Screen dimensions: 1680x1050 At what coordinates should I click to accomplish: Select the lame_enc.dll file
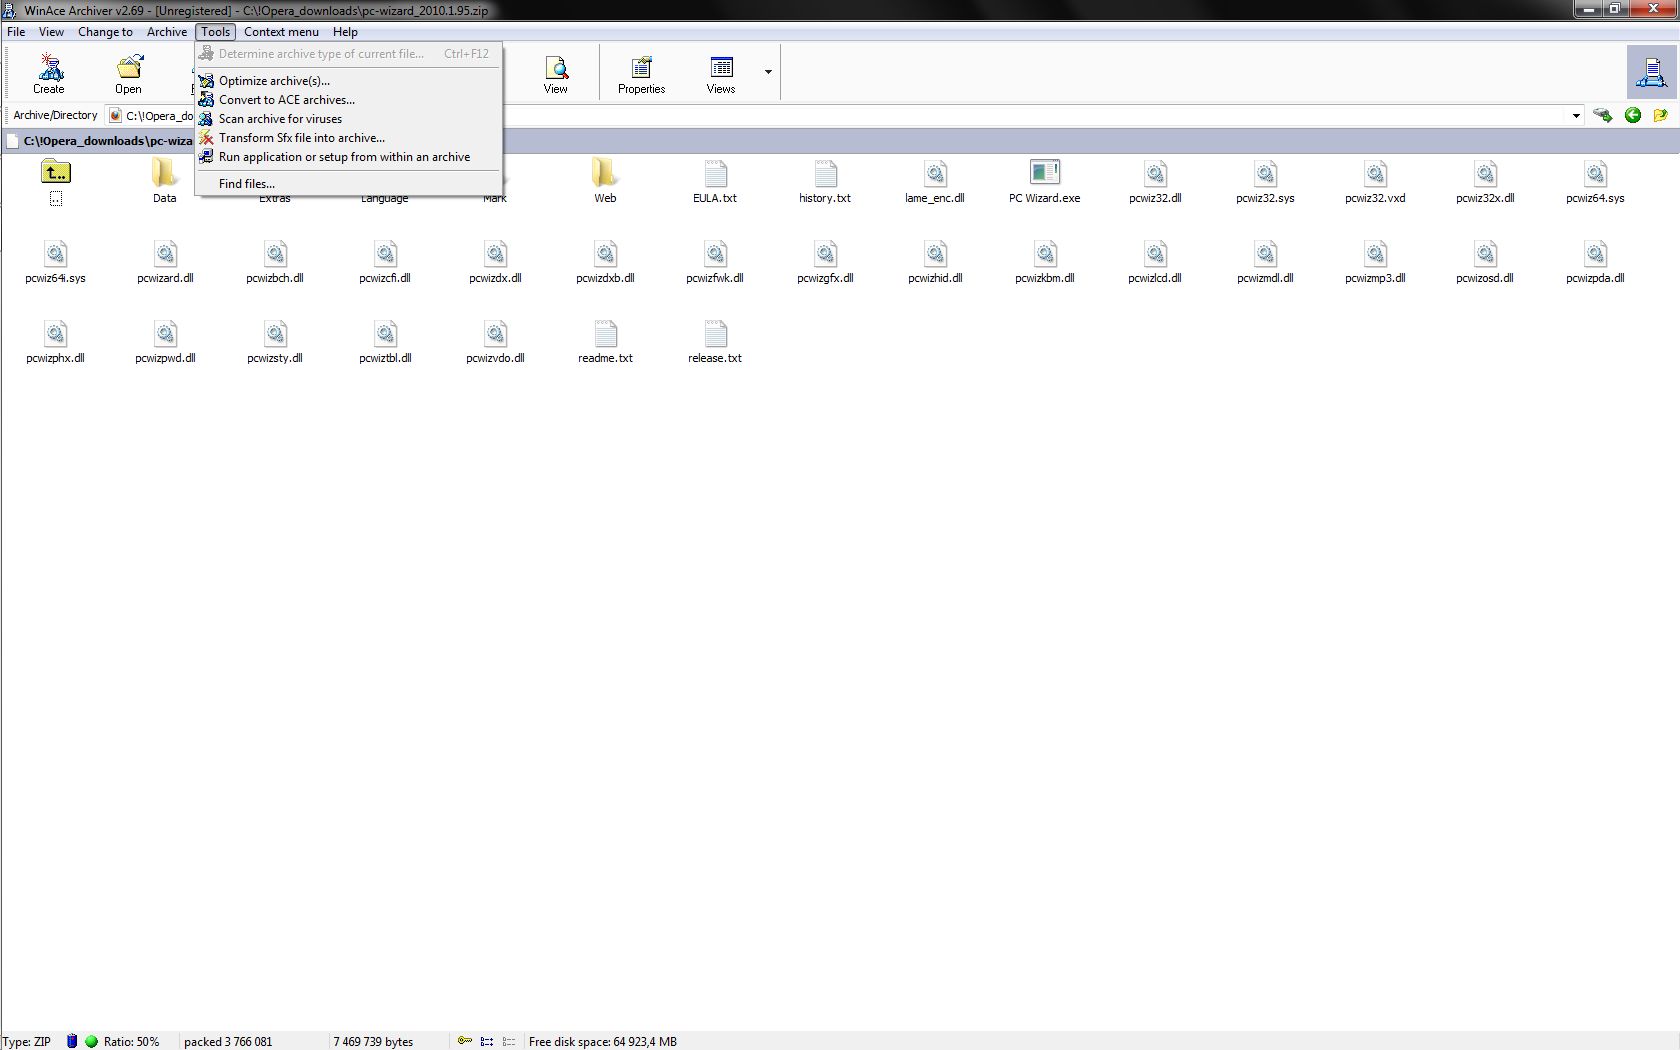935,182
